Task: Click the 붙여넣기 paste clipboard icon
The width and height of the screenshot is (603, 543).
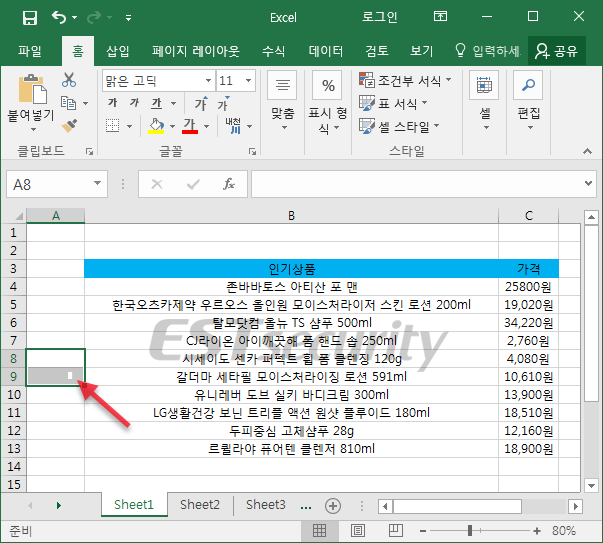Action: pyautogui.click(x=32, y=90)
